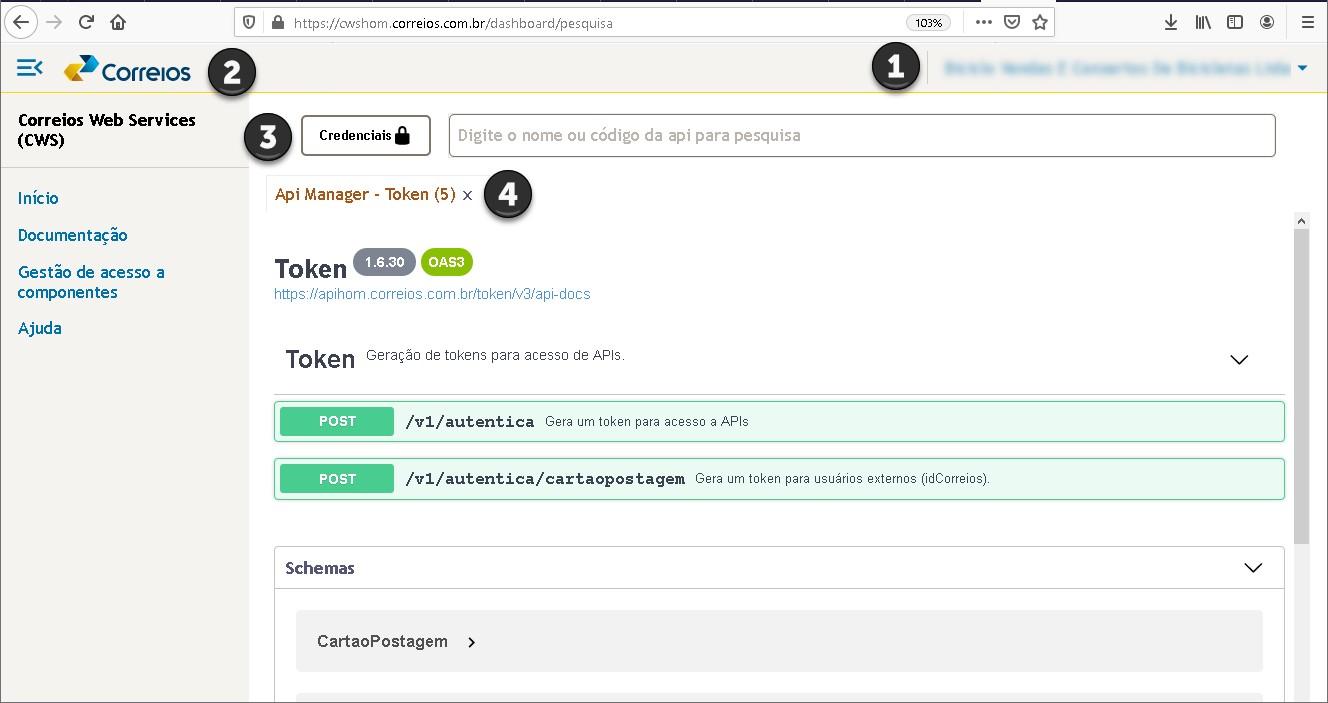Open Gestão de acesso a componentes
1328x703 pixels.
91,282
